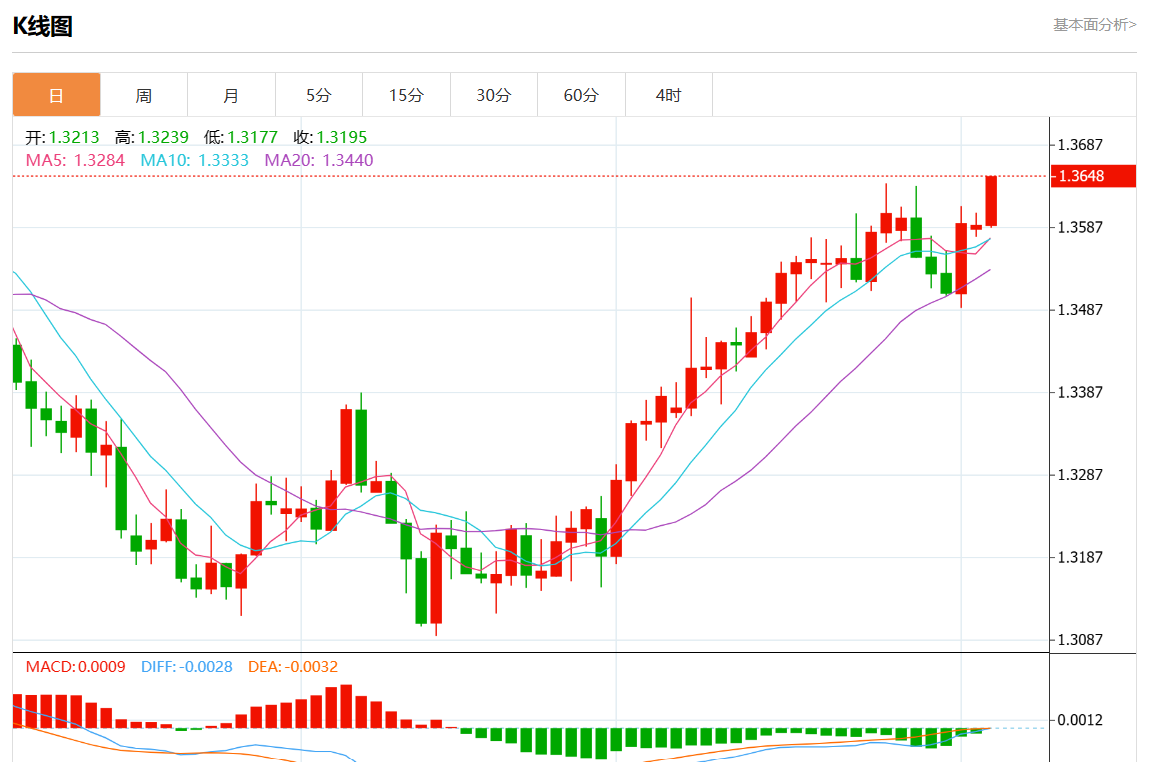Click the MA5: 1.3284 indicator value
This screenshot has width=1156, height=762.
click(75, 161)
